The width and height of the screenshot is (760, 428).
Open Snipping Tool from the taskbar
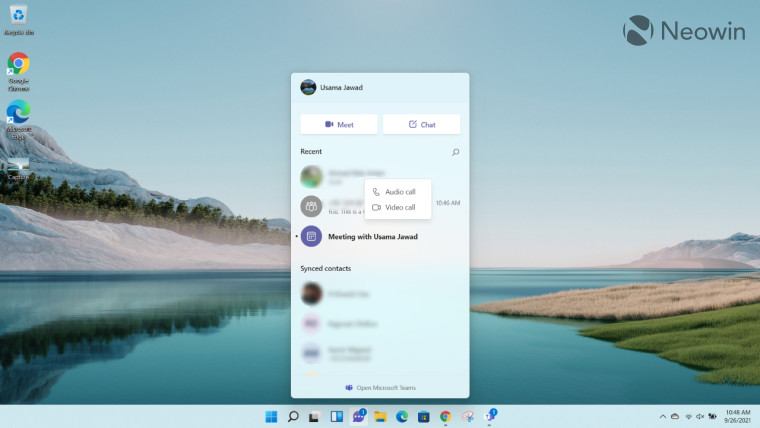click(x=467, y=416)
